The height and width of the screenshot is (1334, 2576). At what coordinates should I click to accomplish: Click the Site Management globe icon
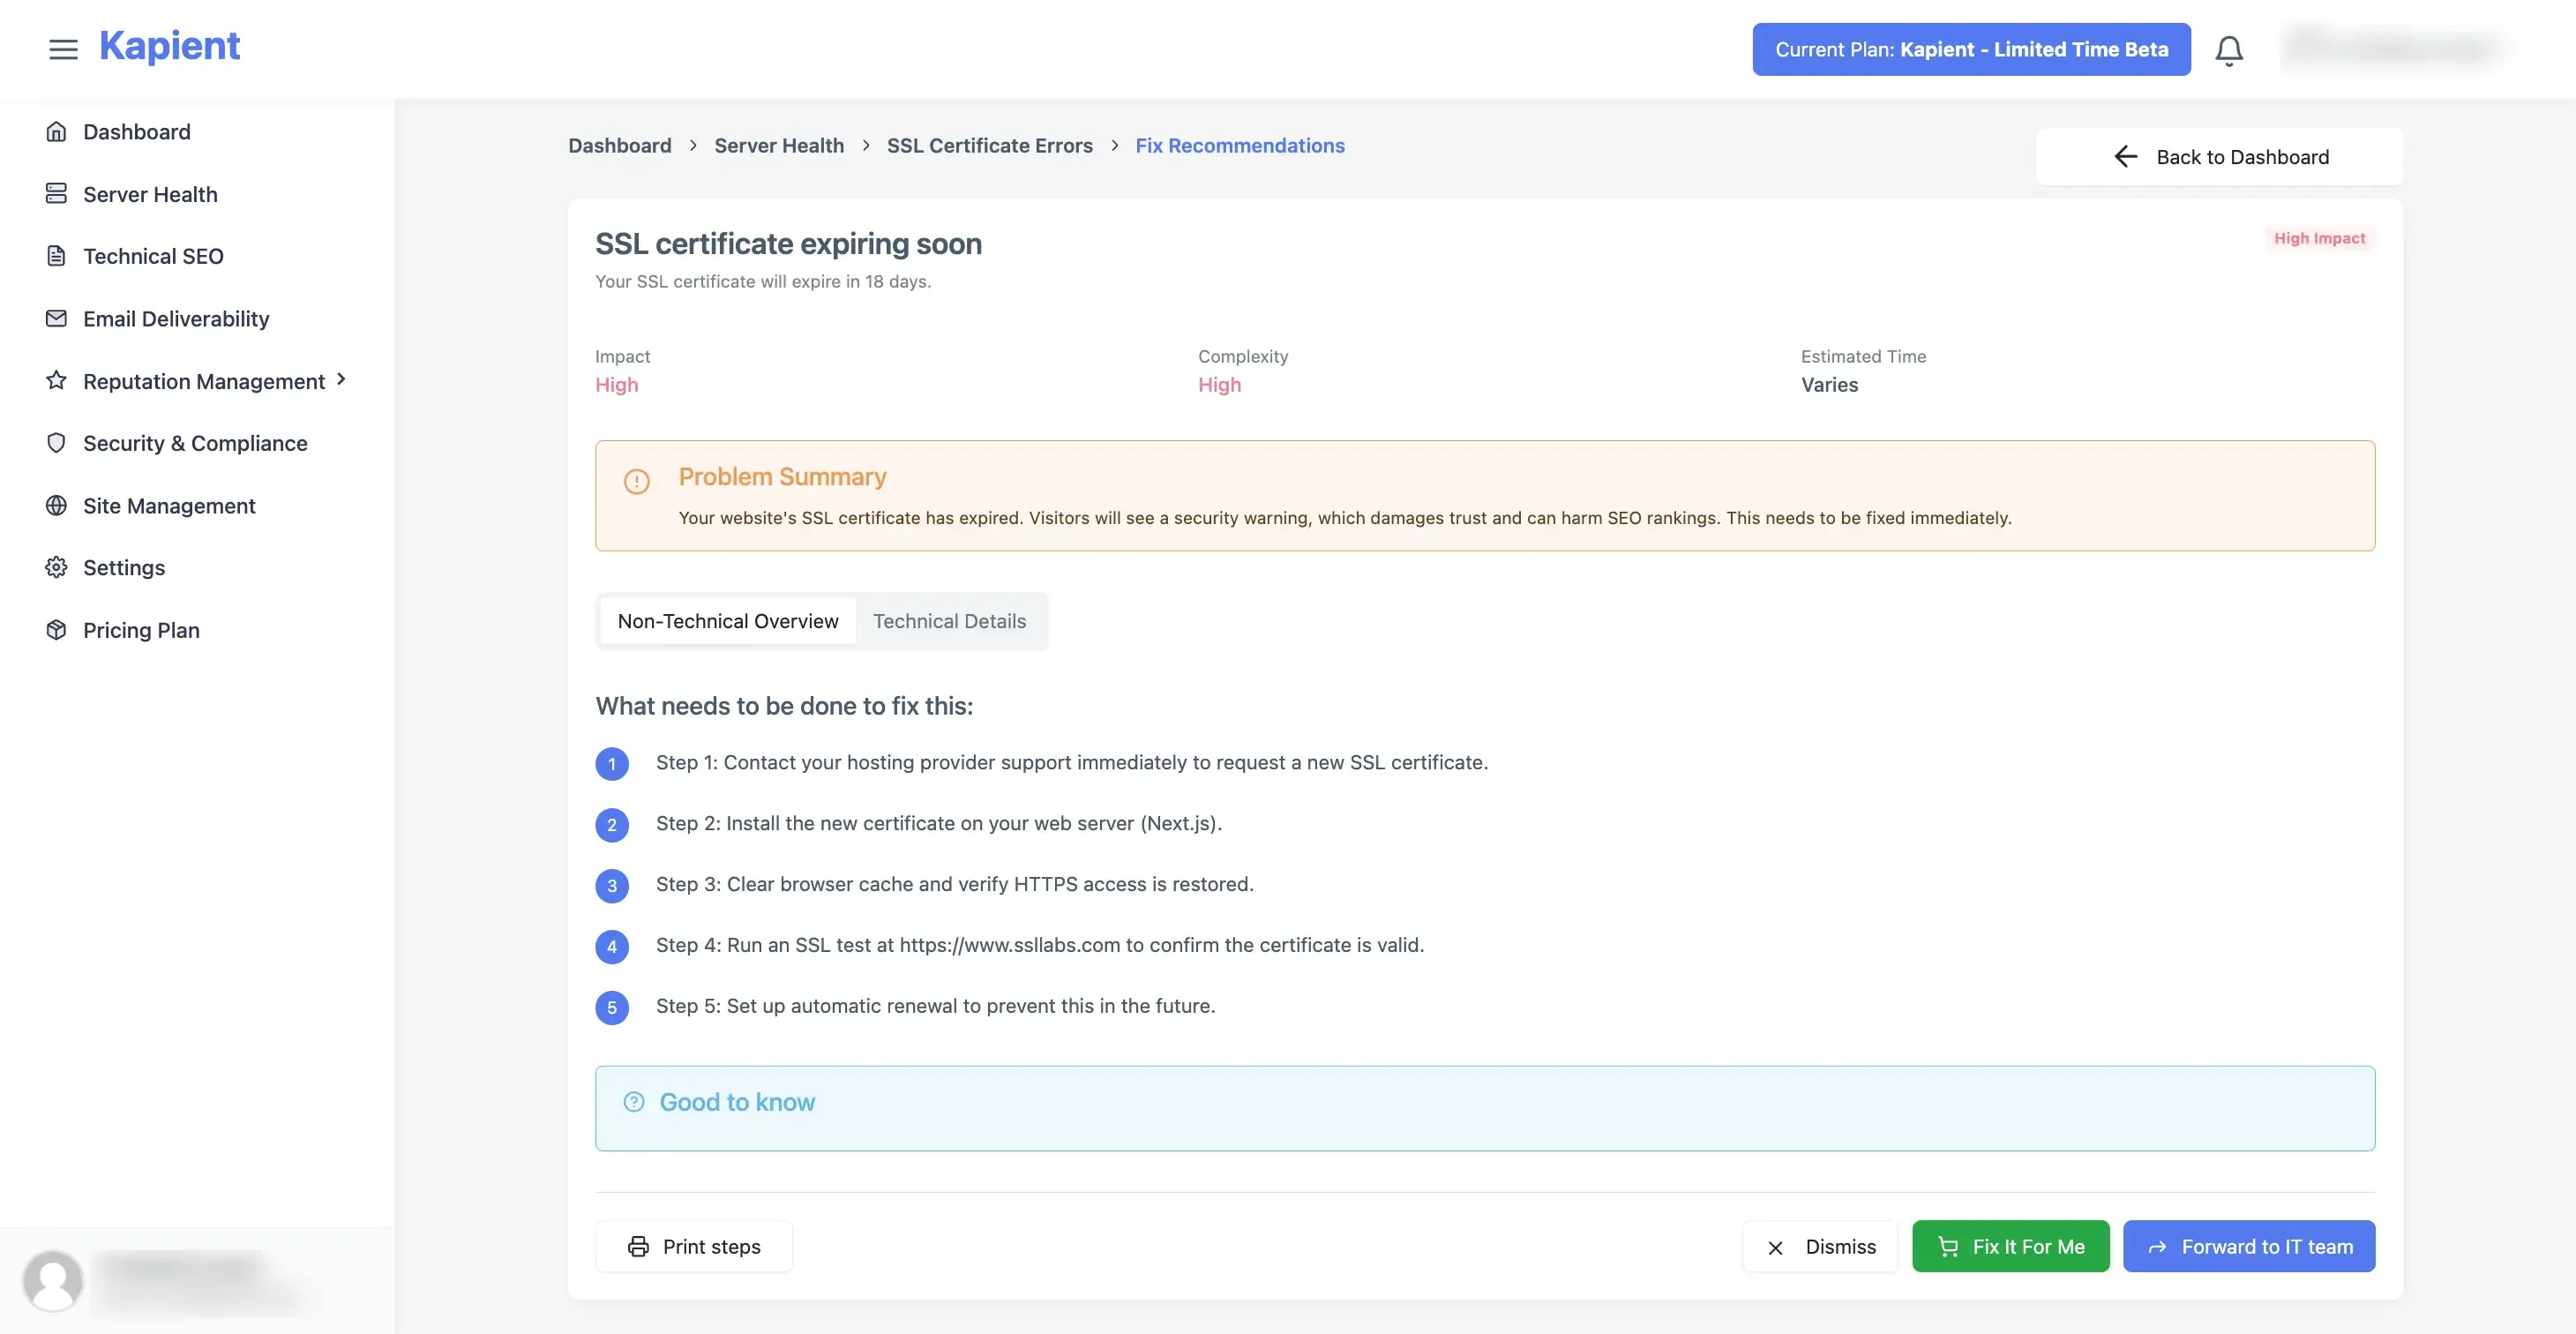click(56, 505)
